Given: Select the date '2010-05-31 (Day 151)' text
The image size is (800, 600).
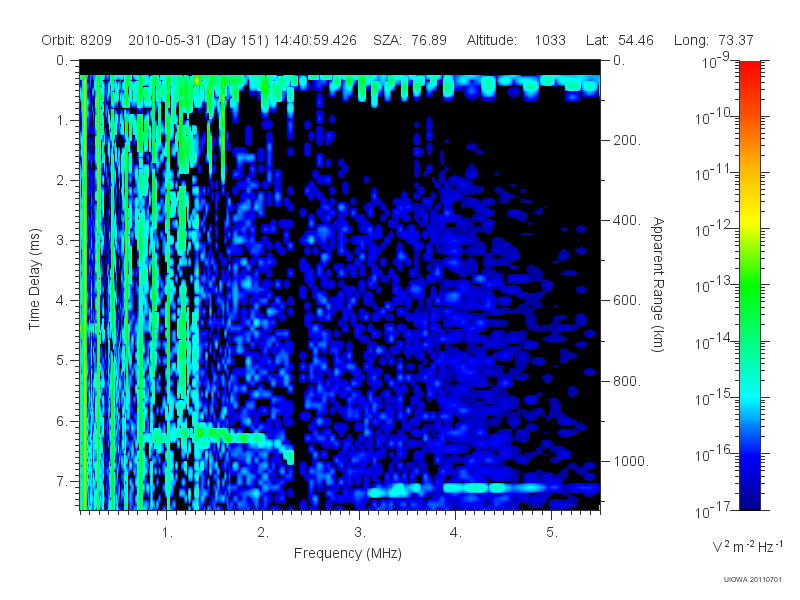Looking at the screenshot, I should point(198,40).
